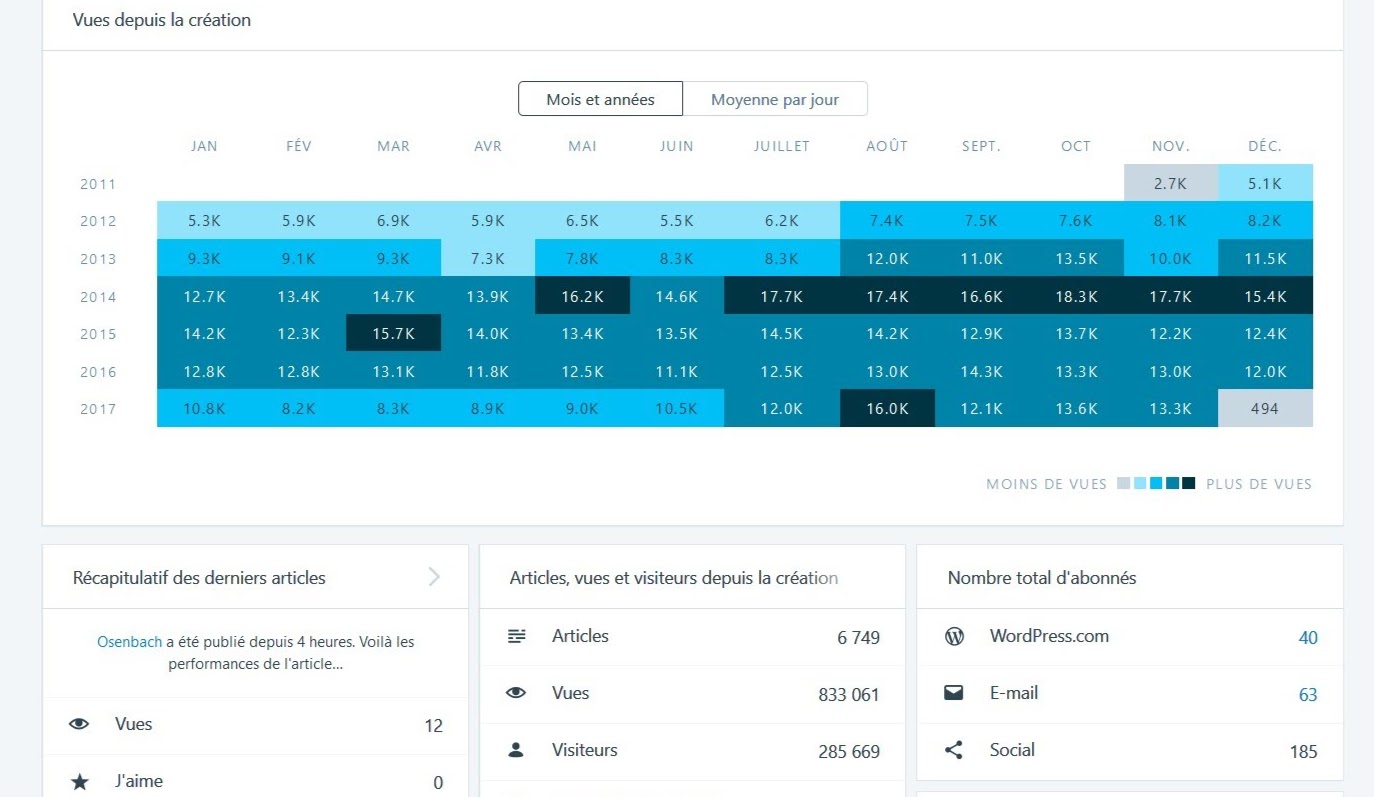The width and height of the screenshot is (1374, 797).
Task: Click the Social share icon
Action: pyautogui.click(x=954, y=750)
